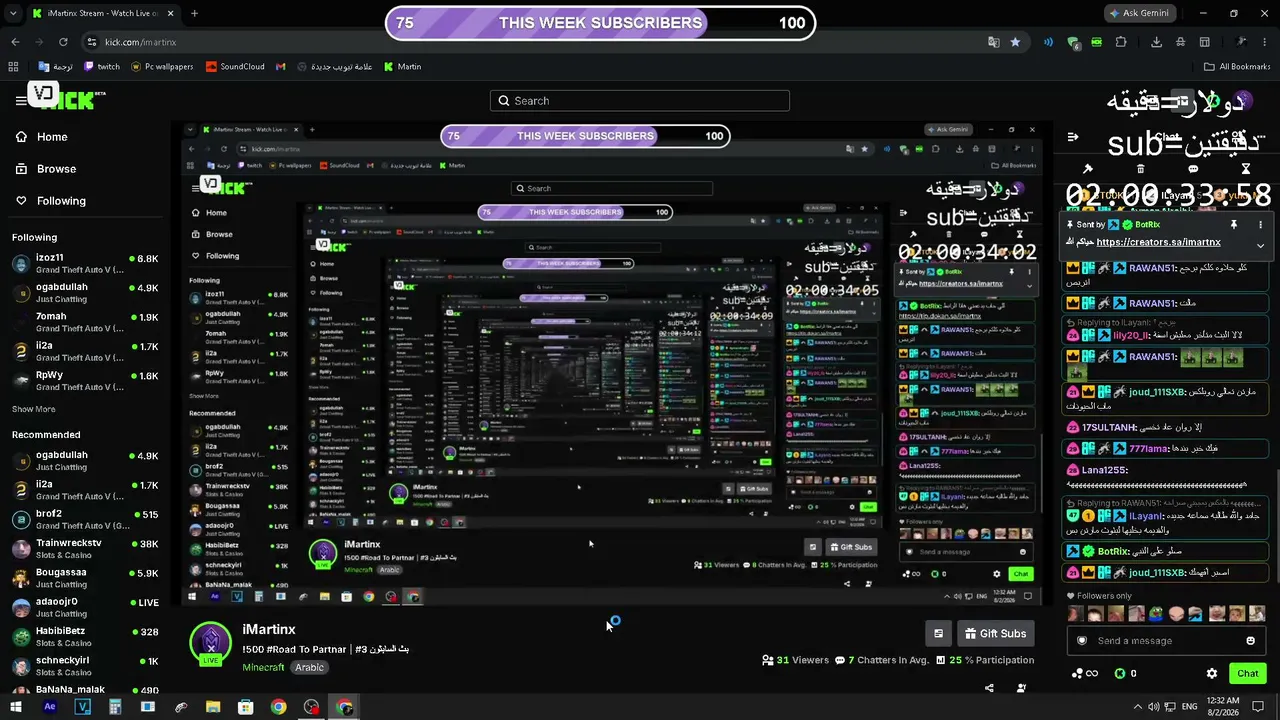Click the channel icon button beside Gift Subs
The height and width of the screenshot is (720, 1280).
point(938,634)
